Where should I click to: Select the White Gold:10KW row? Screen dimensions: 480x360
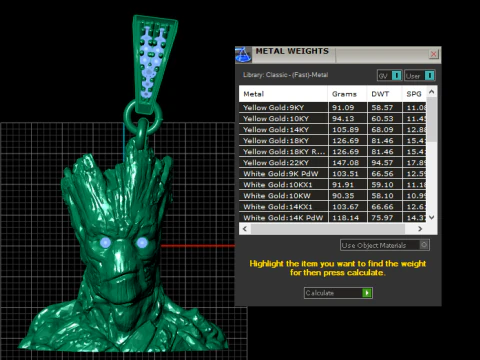tap(333, 195)
